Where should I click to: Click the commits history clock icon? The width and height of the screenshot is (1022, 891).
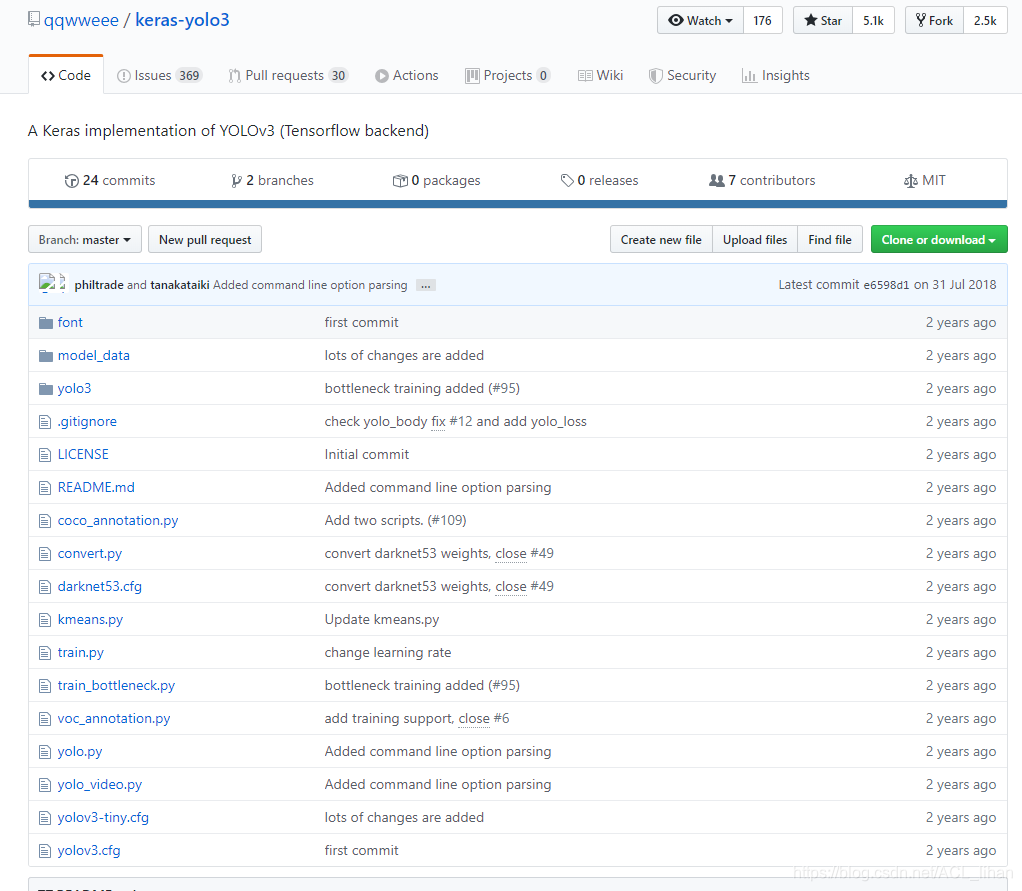[x=72, y=181]
